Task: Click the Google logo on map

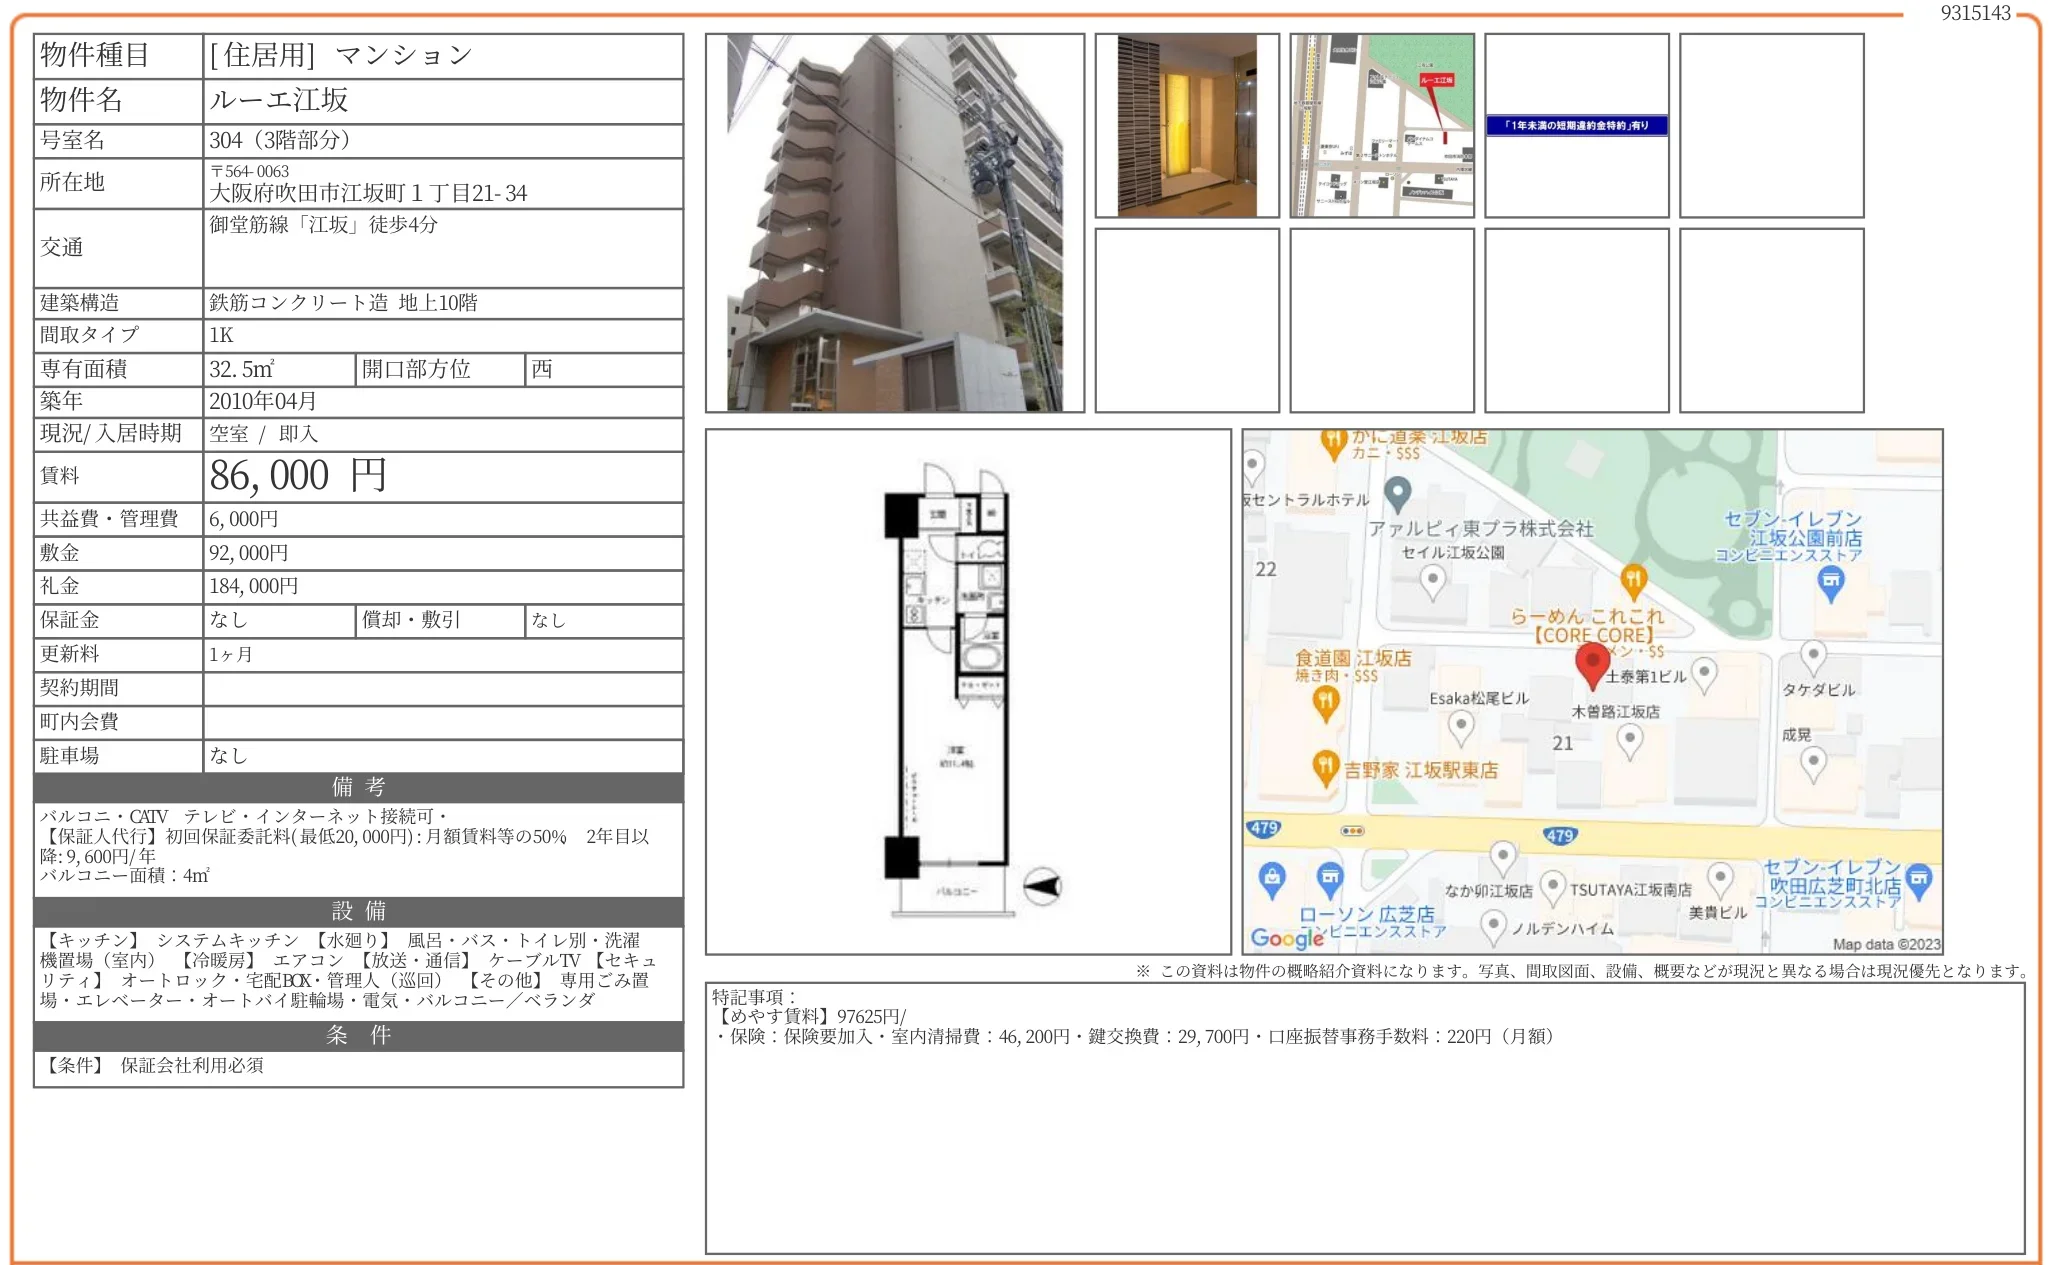Action: pos(1286,938)
